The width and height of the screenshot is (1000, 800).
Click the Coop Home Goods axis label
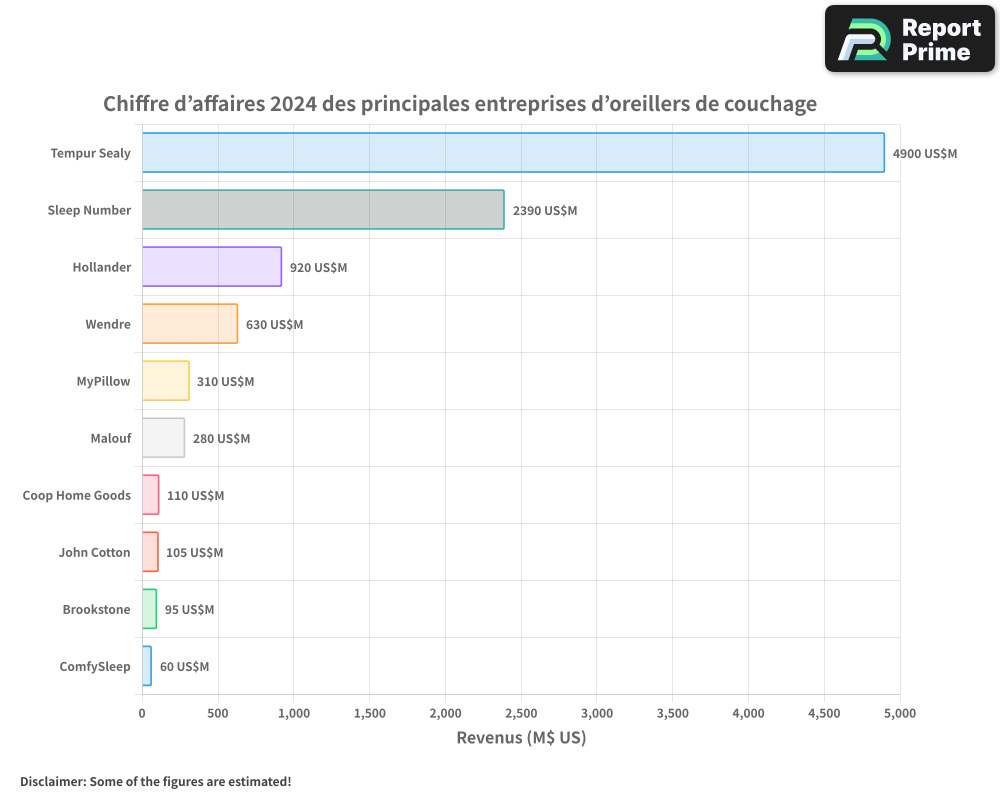pos(76,496)
